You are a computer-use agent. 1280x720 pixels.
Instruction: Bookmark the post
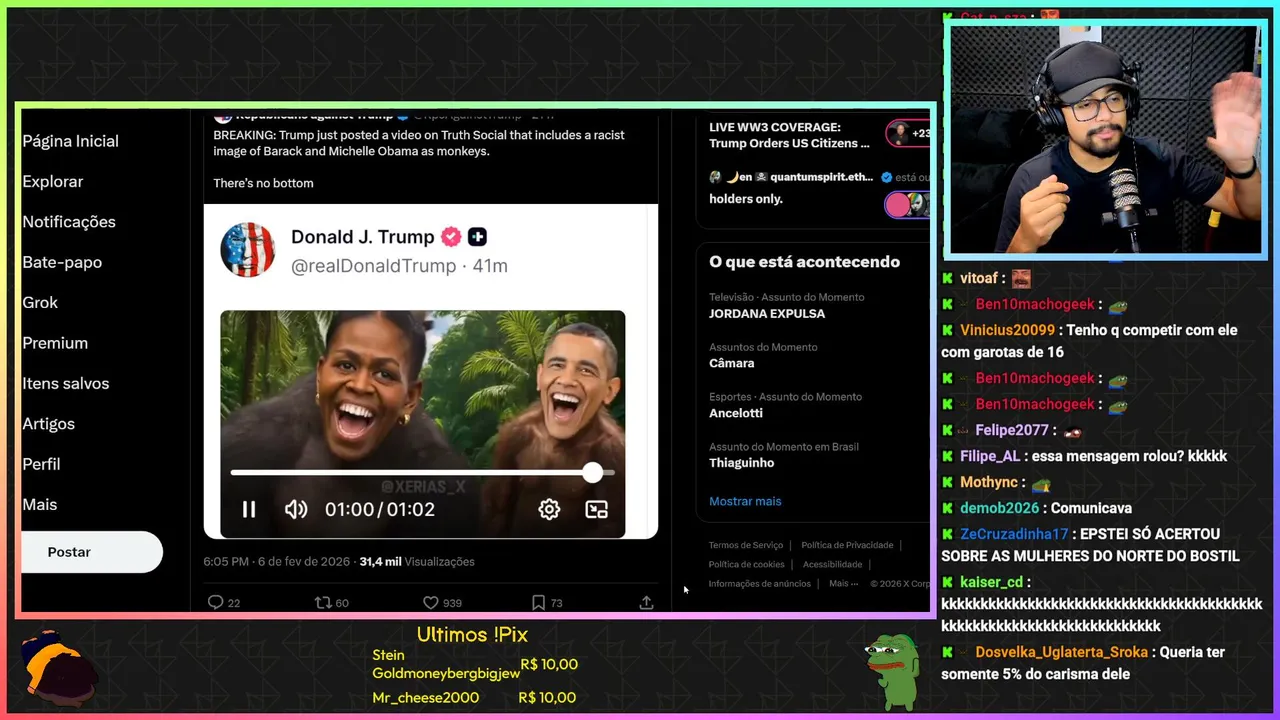click(x=538, y=602)
